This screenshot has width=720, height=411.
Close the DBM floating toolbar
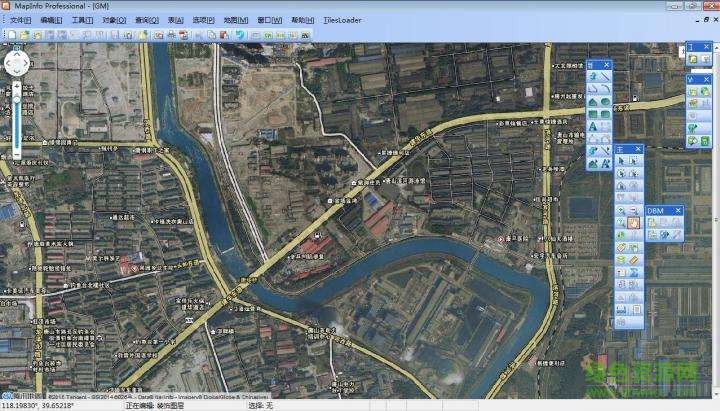678,210
